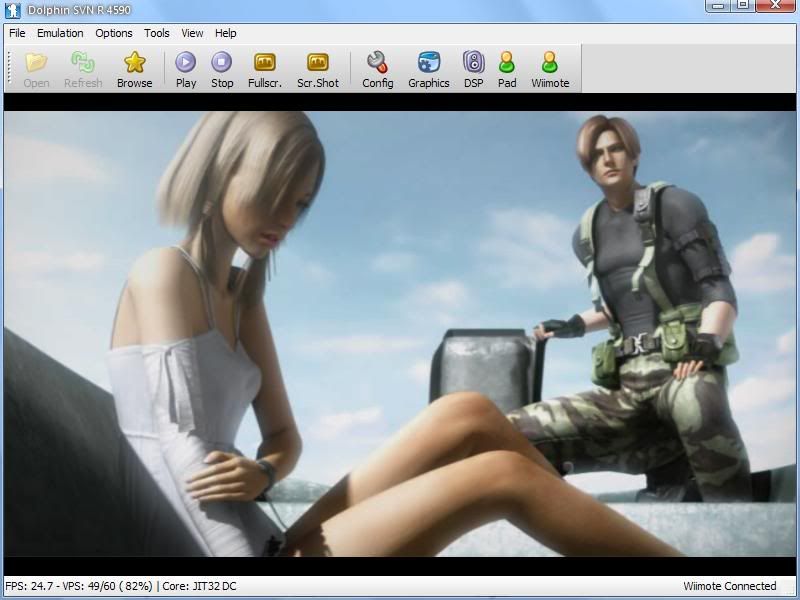Image resolution: width=800 pixels, height=600 pixels.
Task: Open the Options menu
Action: (114, 33)
